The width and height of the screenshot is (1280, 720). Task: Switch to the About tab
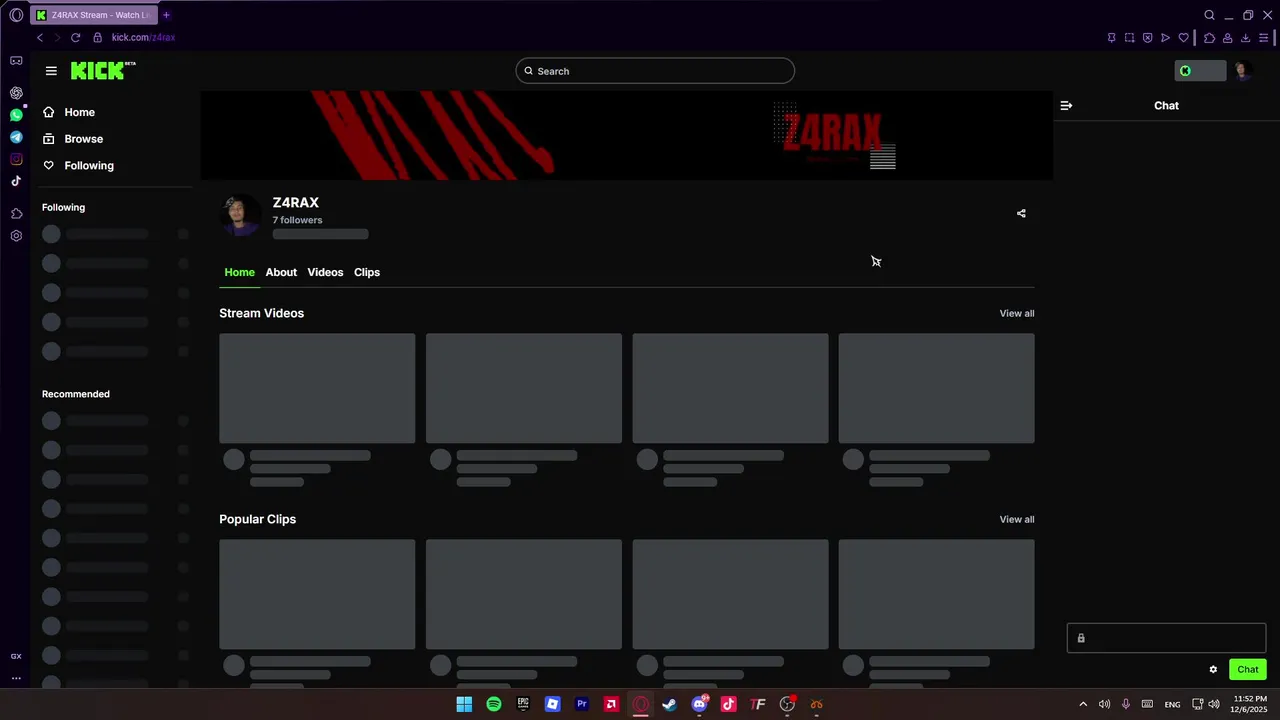[x=281, y=272]
